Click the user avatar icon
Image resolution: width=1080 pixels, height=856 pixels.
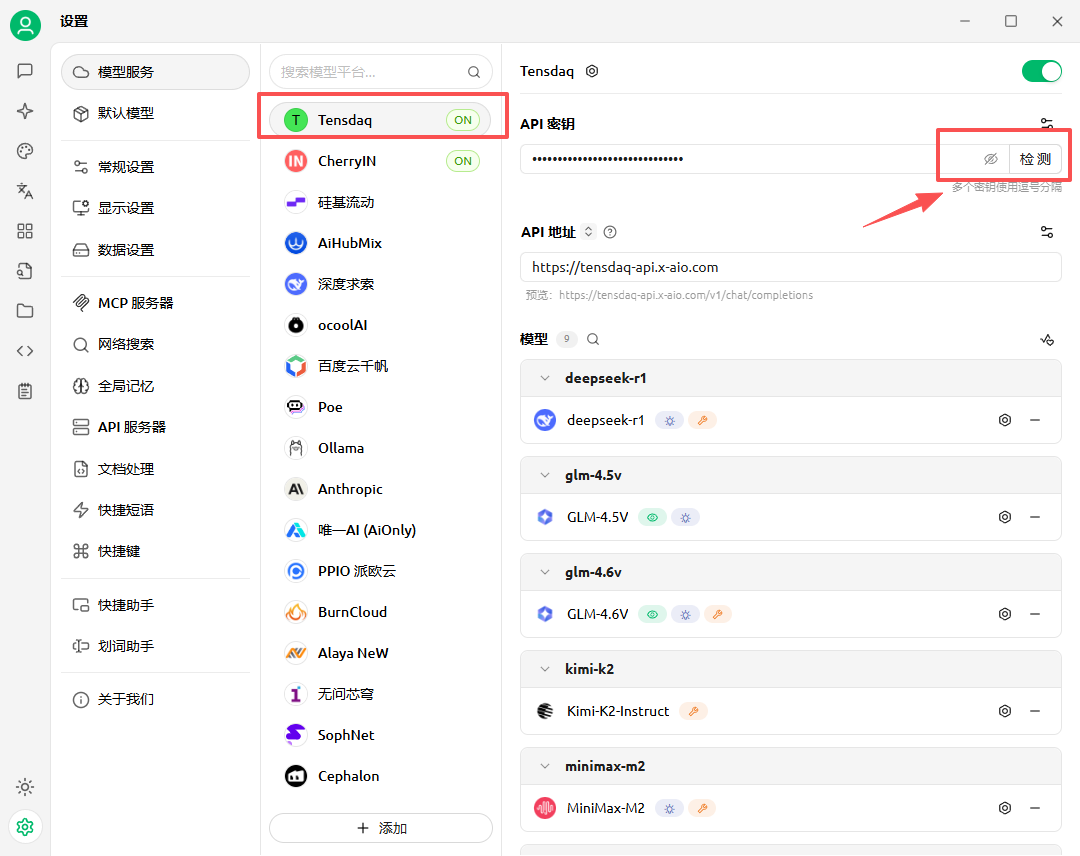pyautogui.click(x=25, y=25)
